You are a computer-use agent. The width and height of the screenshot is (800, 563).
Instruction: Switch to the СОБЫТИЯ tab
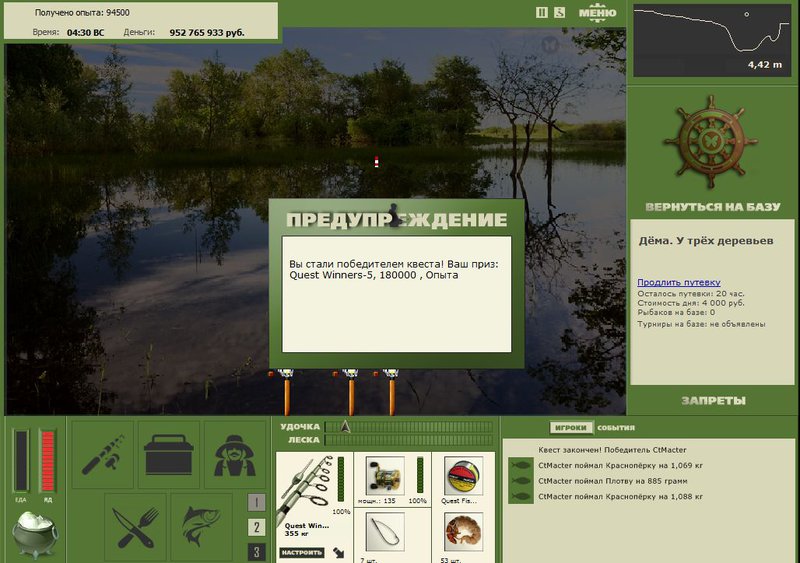click(616, 428)
